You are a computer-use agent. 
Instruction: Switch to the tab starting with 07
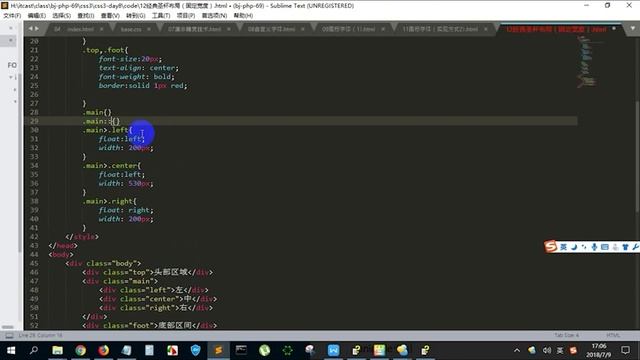pyautogui.click(x=194, y=29)
